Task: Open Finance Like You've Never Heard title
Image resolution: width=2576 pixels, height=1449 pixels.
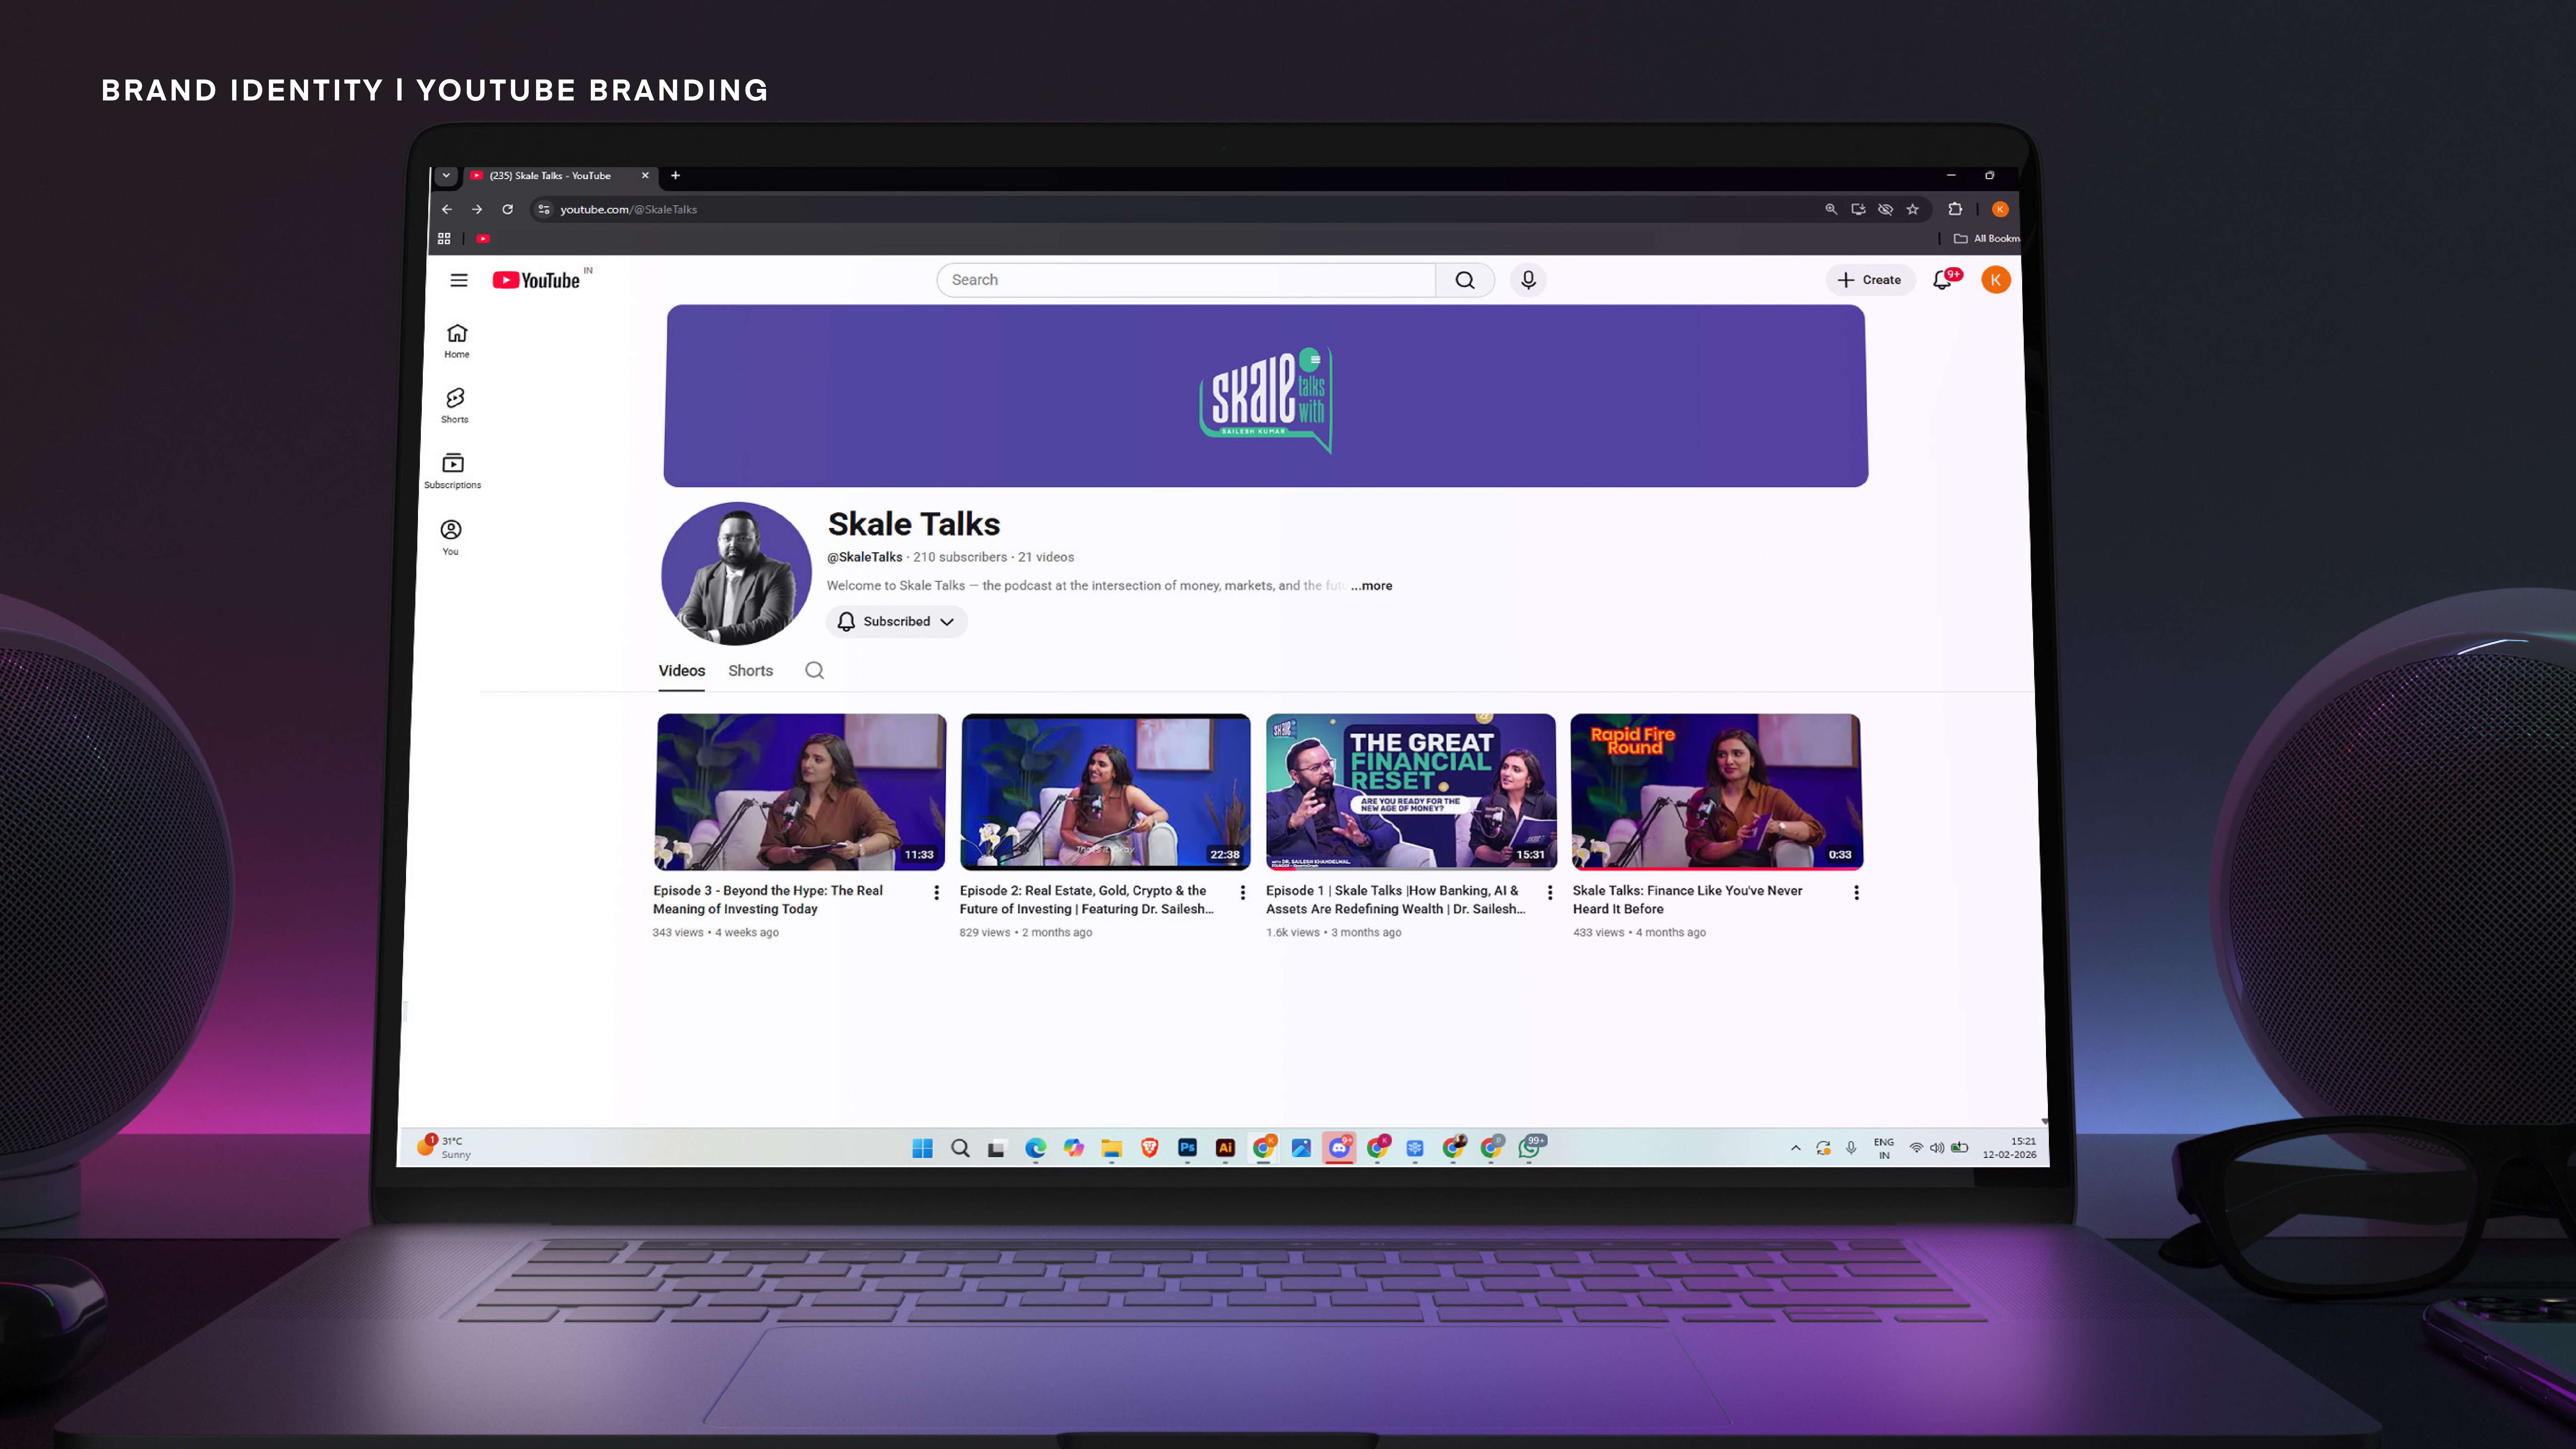Action: (x=1688, y=900)
